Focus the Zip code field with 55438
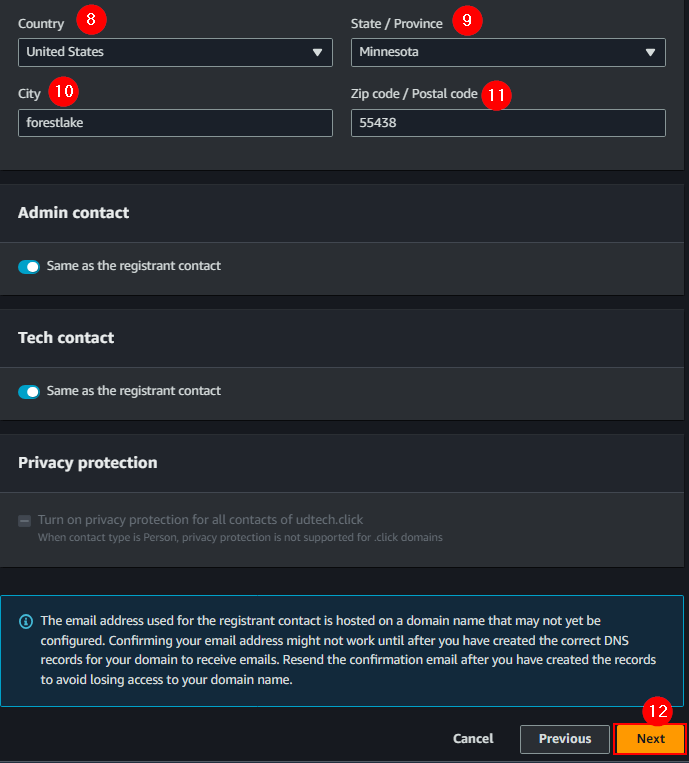The image size is (689, 763). (x=508, y=123)
